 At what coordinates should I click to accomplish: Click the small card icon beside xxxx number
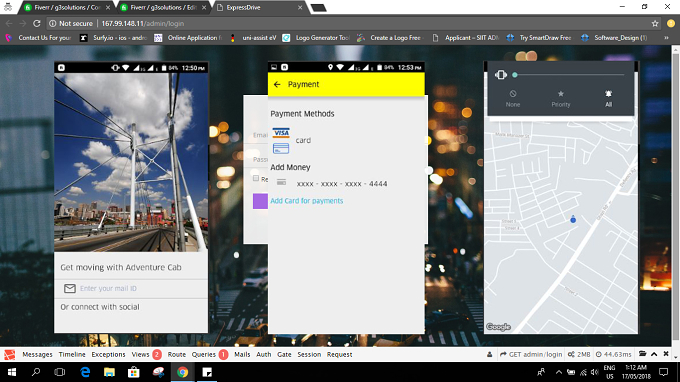(281, 183)
